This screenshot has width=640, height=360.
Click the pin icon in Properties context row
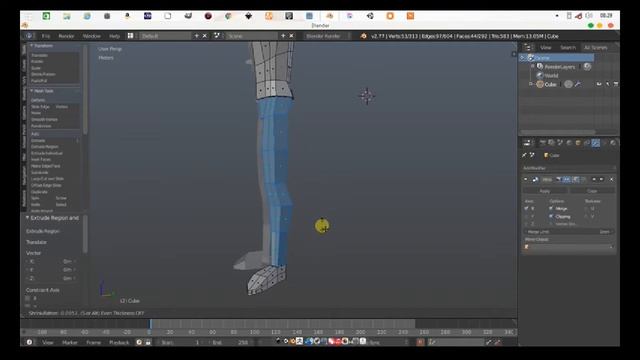tap(524, 155)
